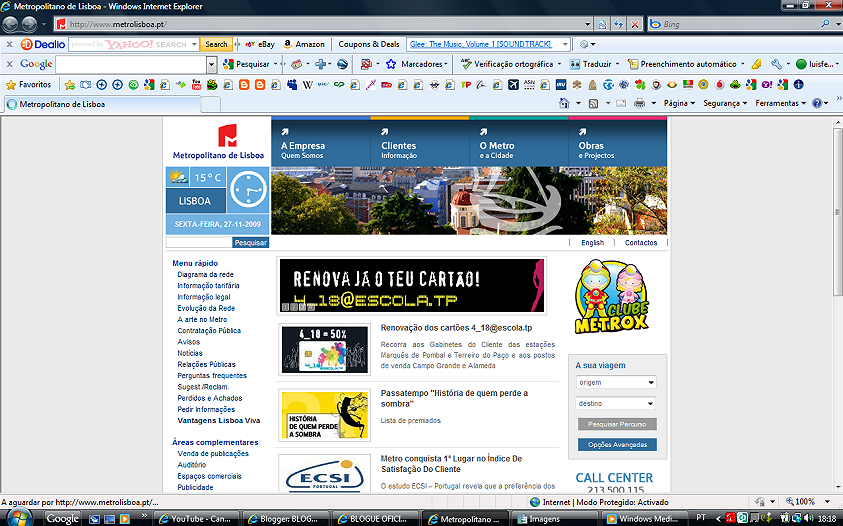Image resolution: width=843 pixels, height=526 pixels.
Task: Click the RSS feeds icon
Action: (x=594, y=103)
